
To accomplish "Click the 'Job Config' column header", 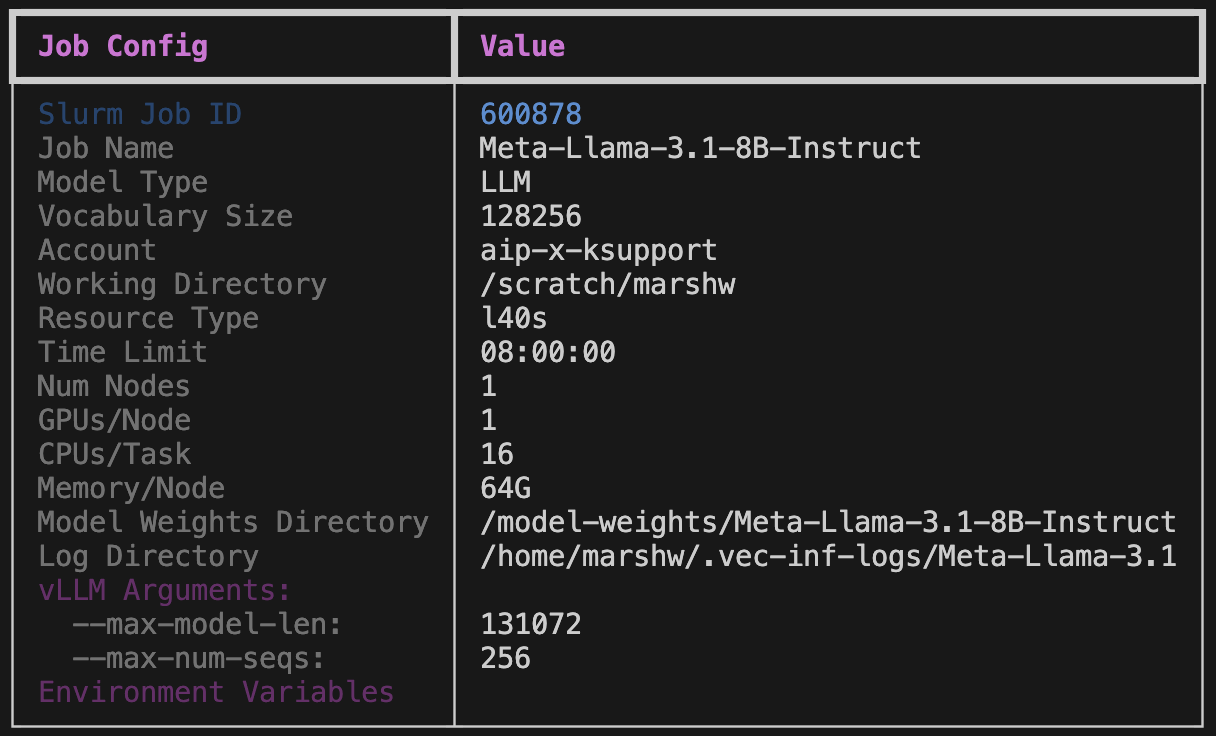I will point(123,46).
